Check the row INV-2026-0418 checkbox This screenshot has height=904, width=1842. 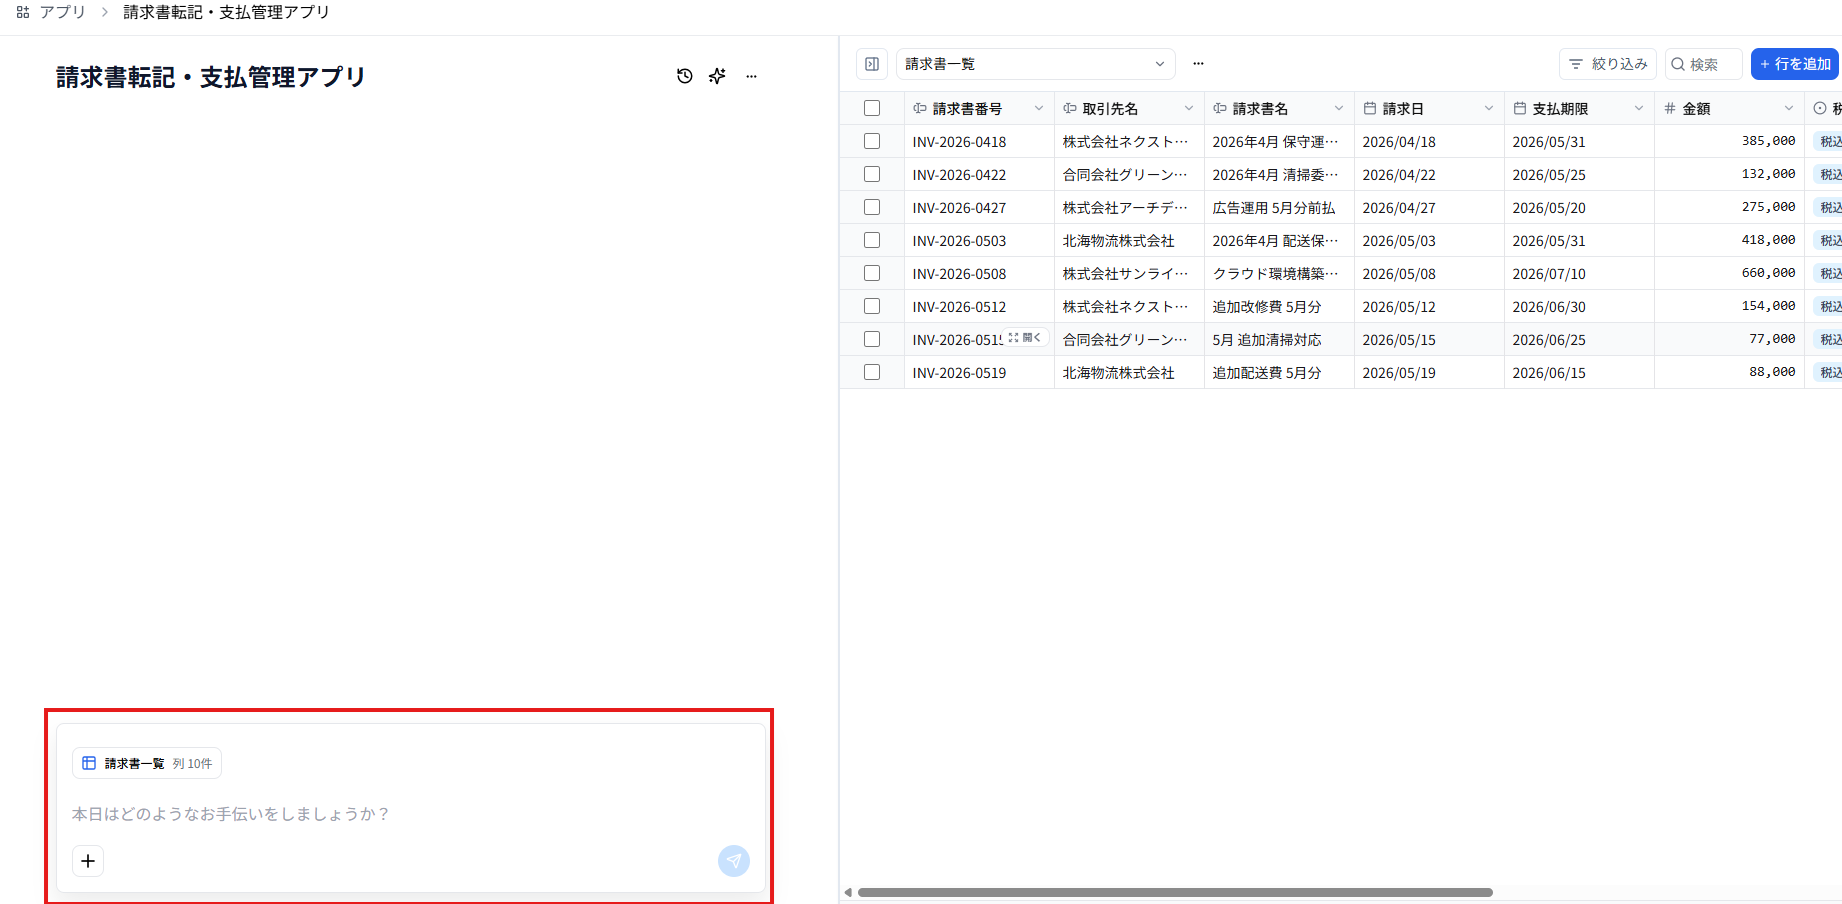point(872,141)
